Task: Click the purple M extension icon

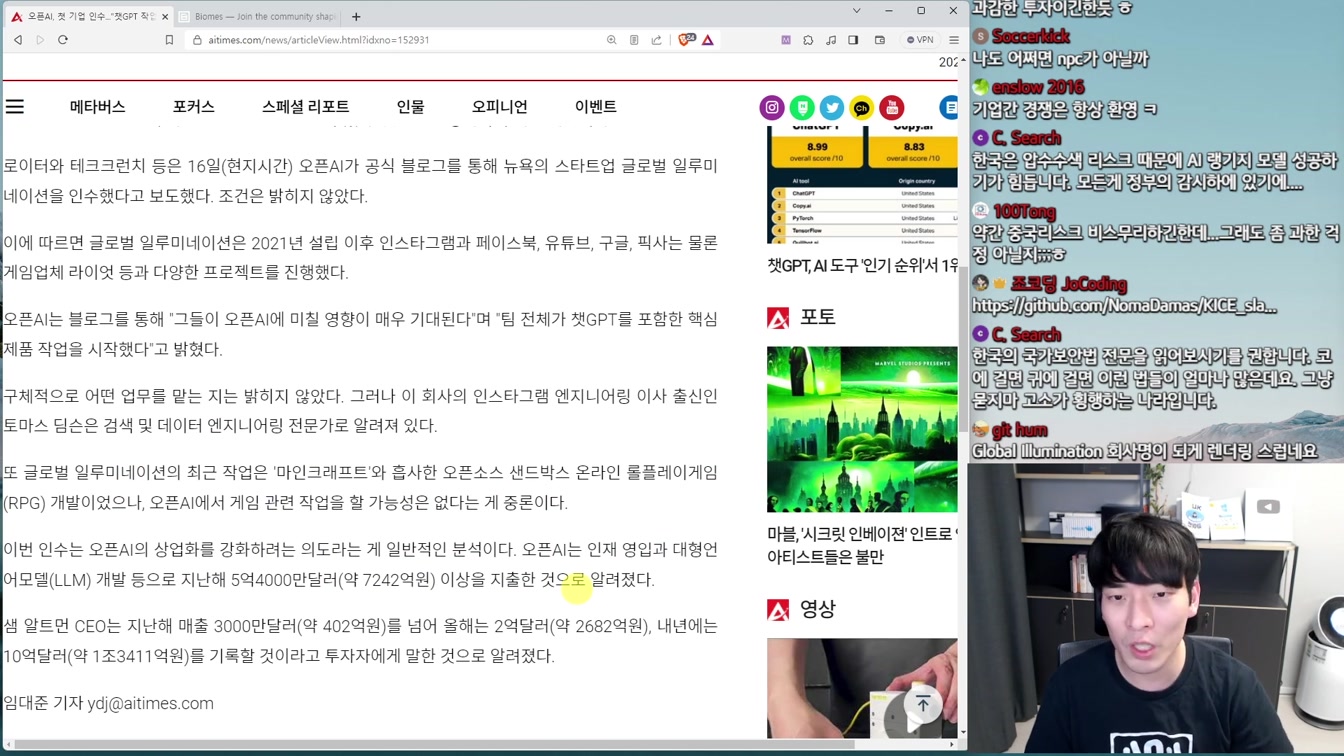Action: (786, 40)
